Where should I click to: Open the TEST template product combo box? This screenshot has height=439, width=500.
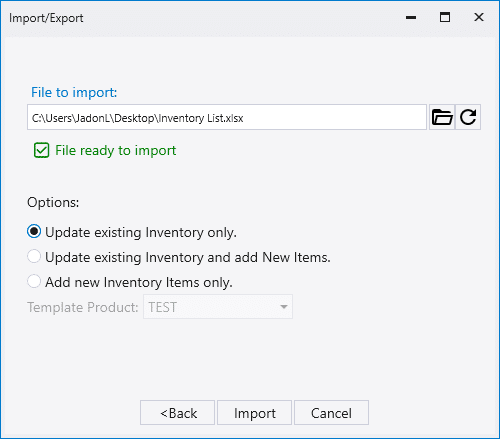pyautogui.click(x=218, y=307)
